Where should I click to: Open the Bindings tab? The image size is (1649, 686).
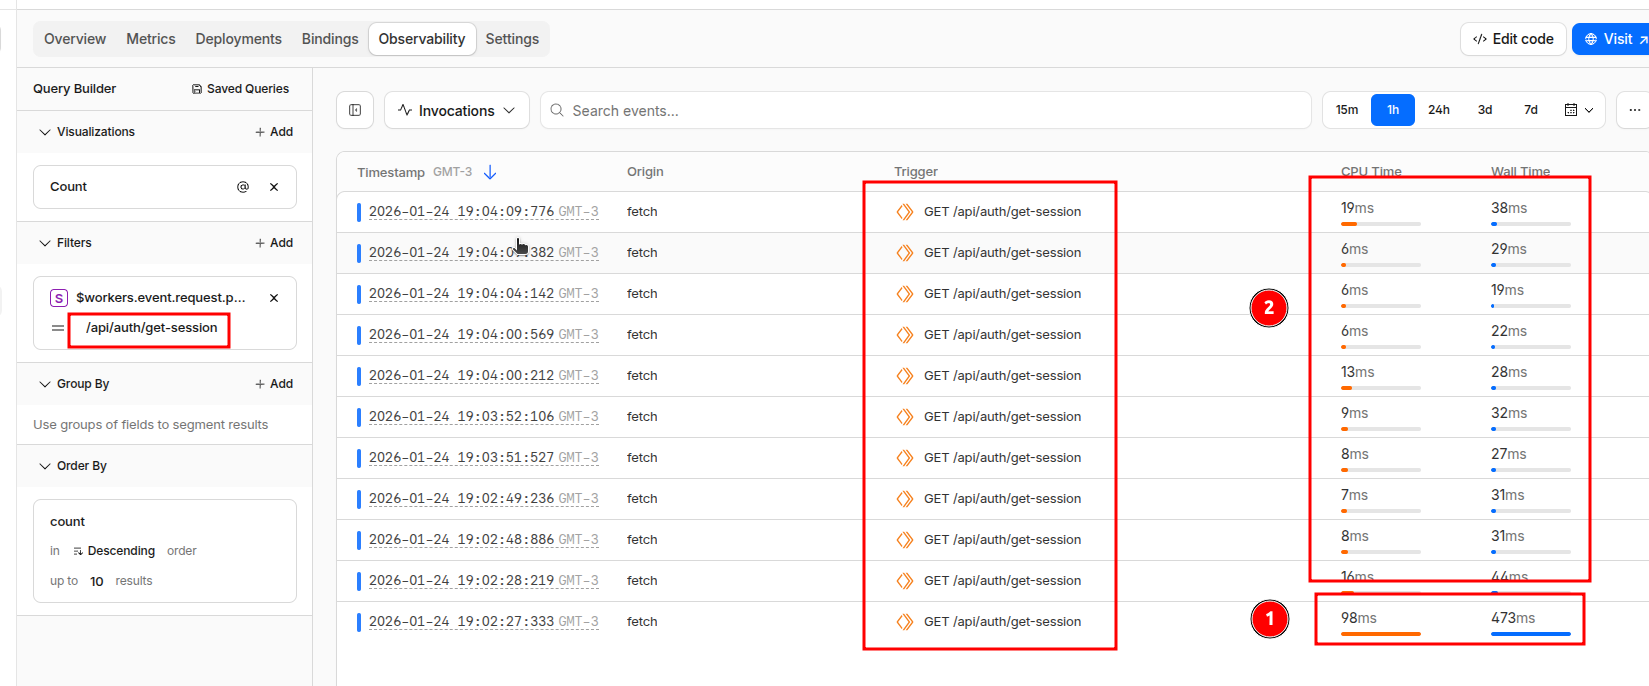coord(330,39)
